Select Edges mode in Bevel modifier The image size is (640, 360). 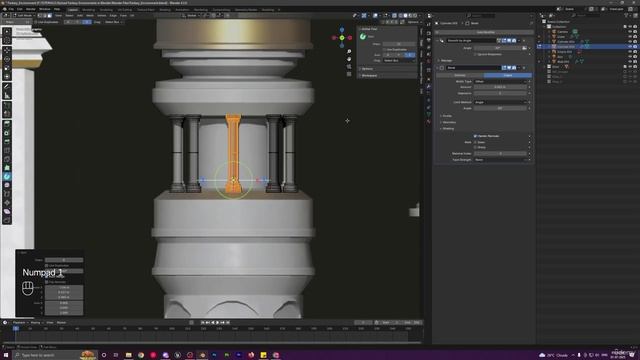508,75
